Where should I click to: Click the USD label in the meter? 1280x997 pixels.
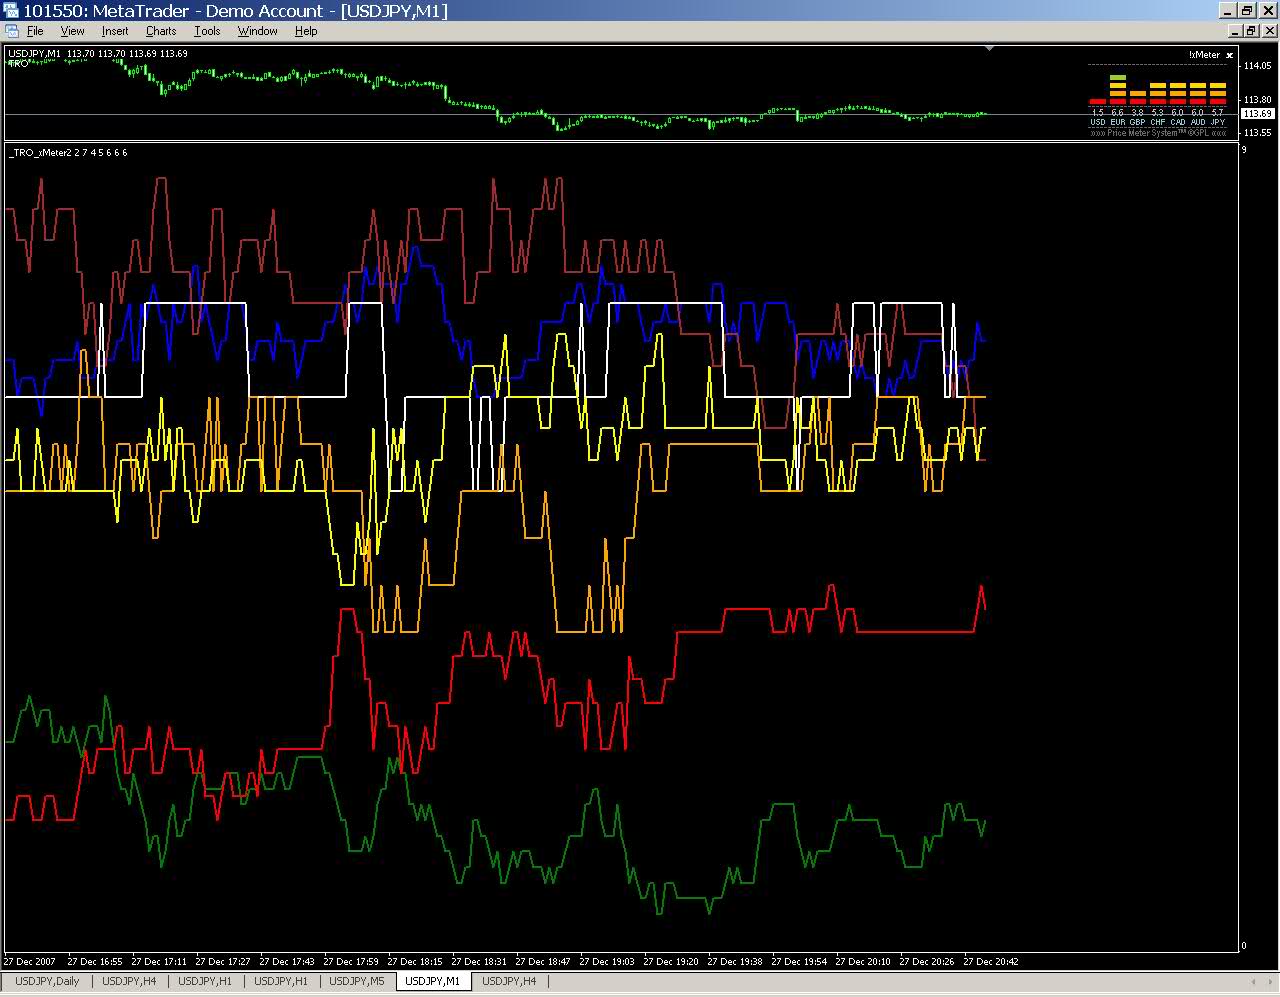[1098, 123]
